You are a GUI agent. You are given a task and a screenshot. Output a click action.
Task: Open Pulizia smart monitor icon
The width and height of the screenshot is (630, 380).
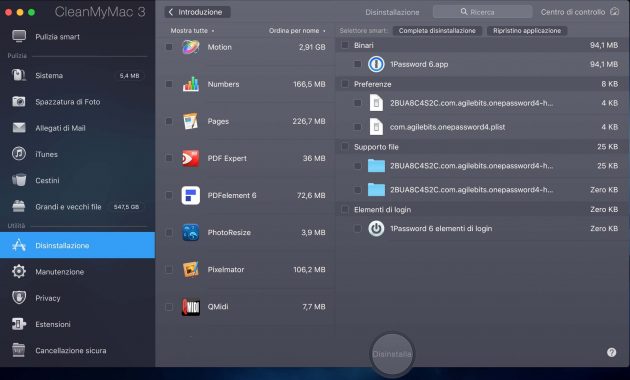(19, 36)
